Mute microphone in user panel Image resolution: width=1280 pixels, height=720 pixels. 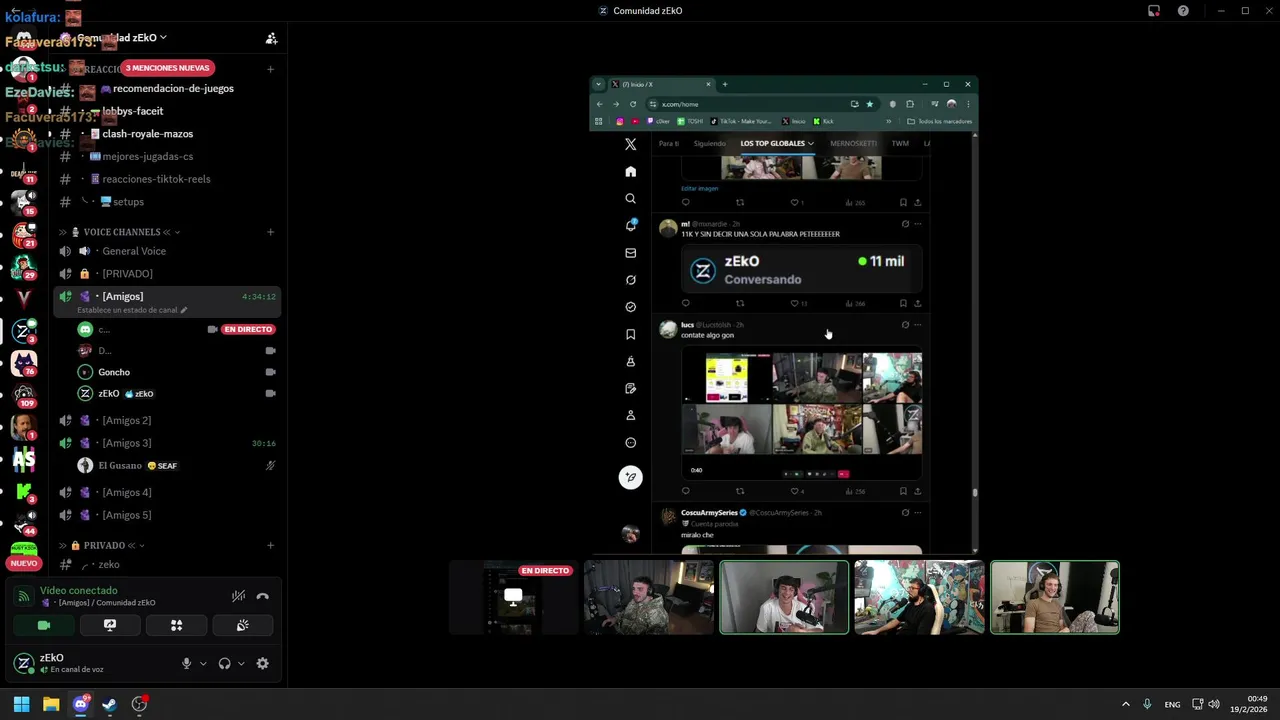click(x=186, y=663)
